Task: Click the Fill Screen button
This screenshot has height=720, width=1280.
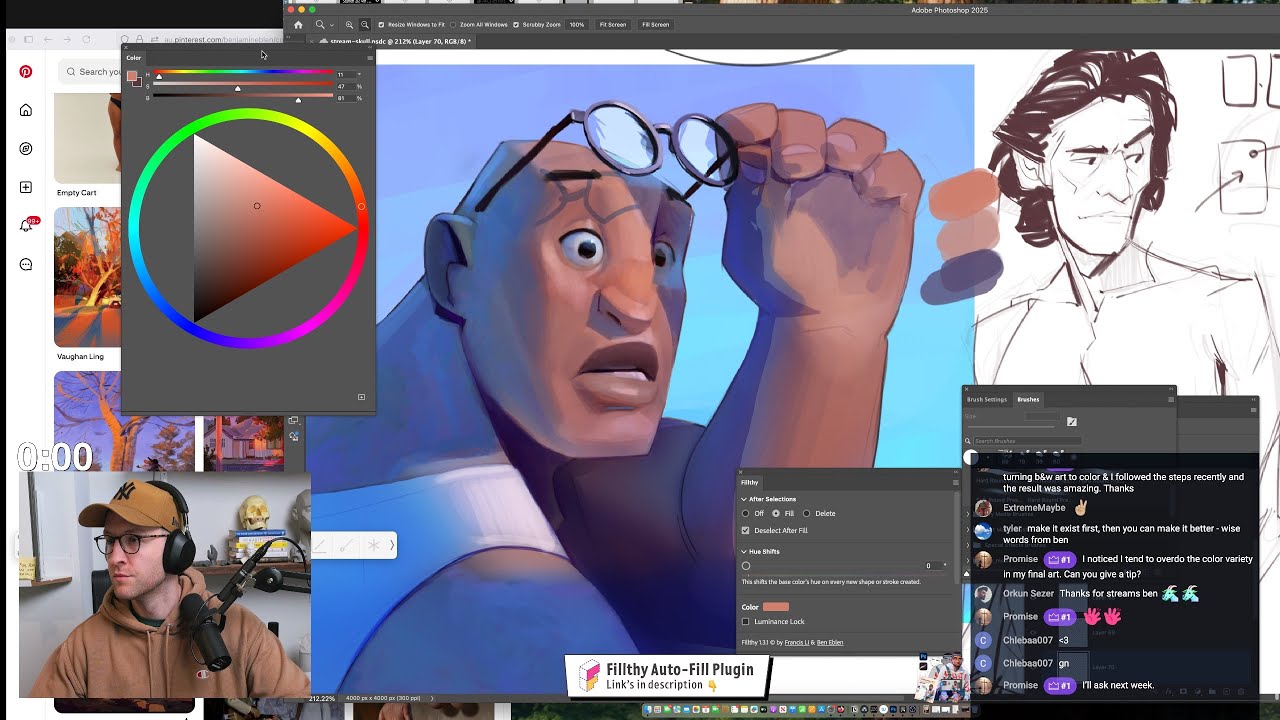Action: click(655, 25)
